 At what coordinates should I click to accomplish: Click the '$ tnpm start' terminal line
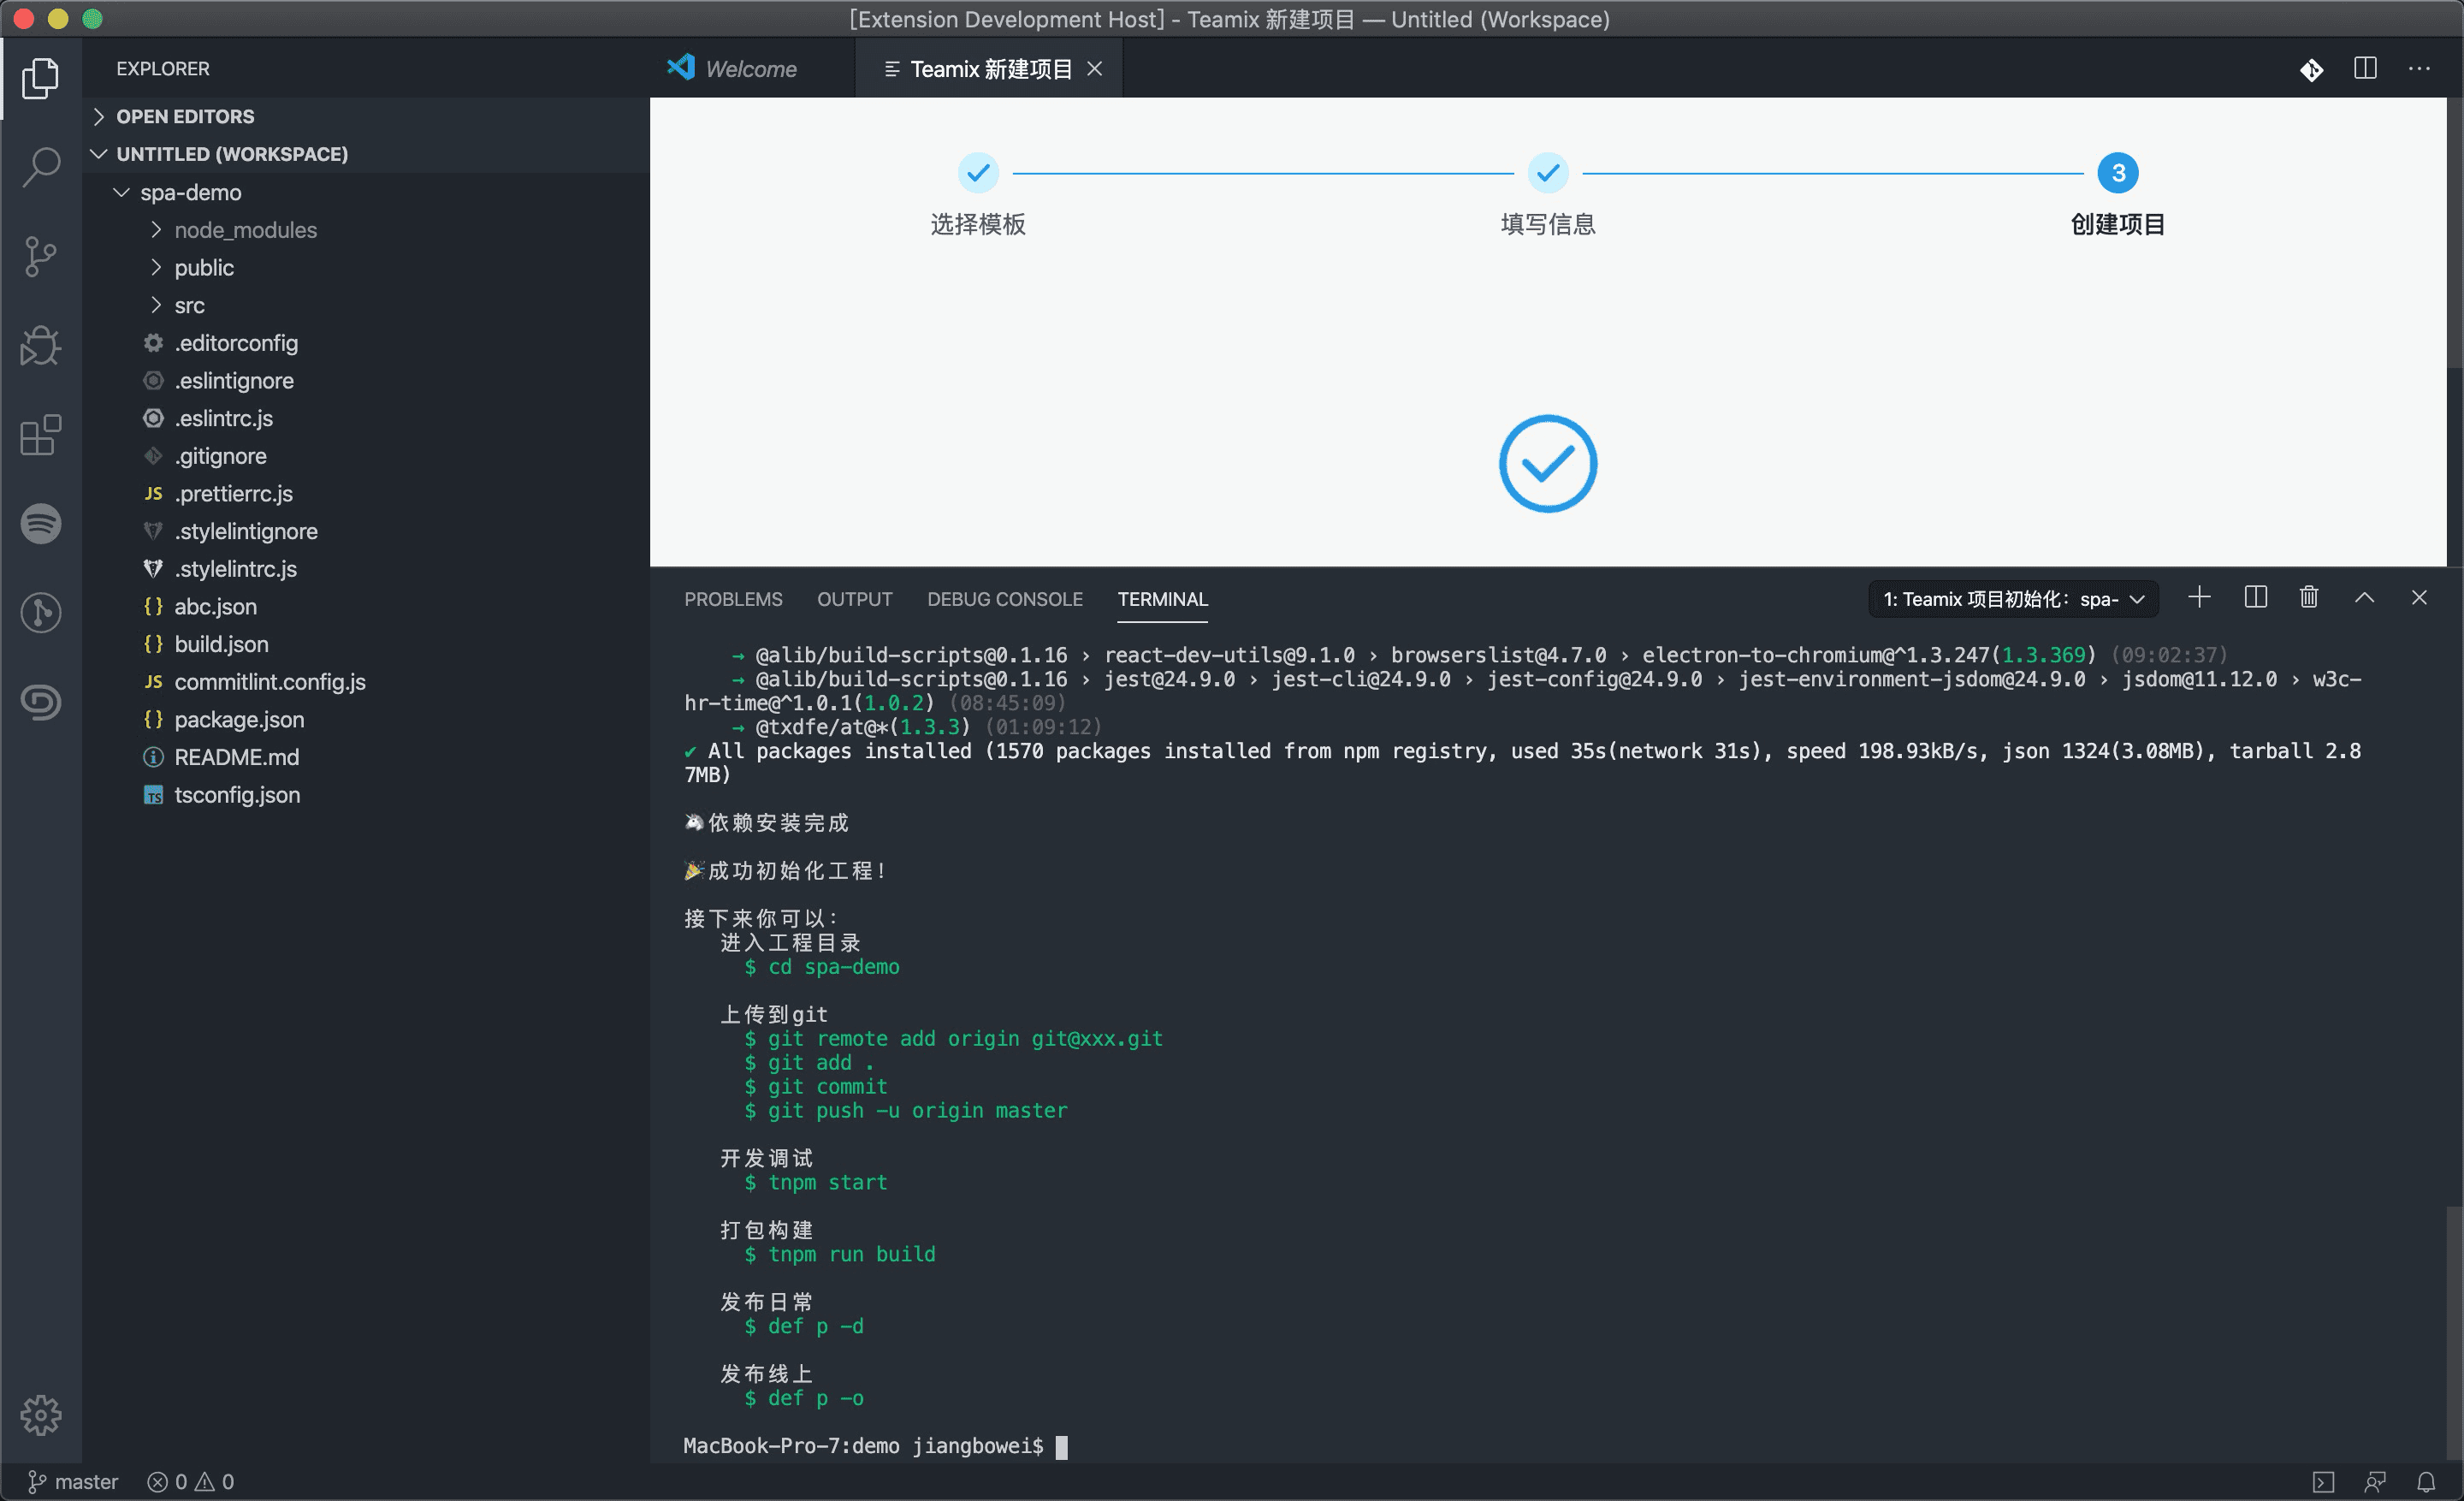coord(816,1182)
